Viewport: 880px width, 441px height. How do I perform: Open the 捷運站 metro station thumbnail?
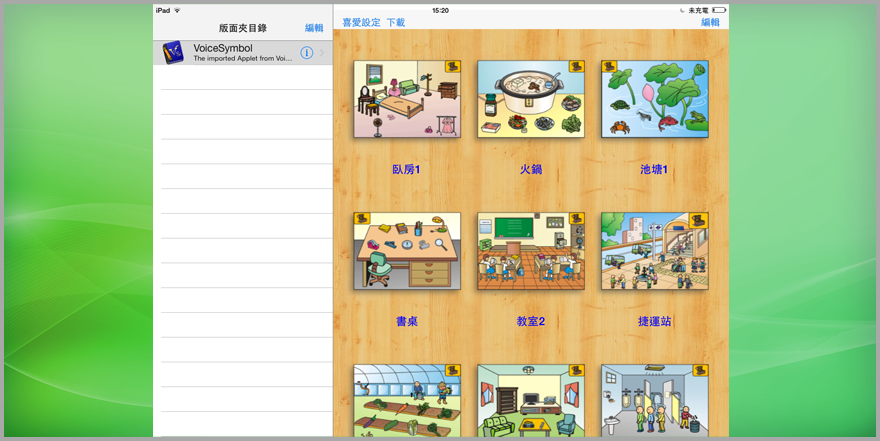(655, 251)
